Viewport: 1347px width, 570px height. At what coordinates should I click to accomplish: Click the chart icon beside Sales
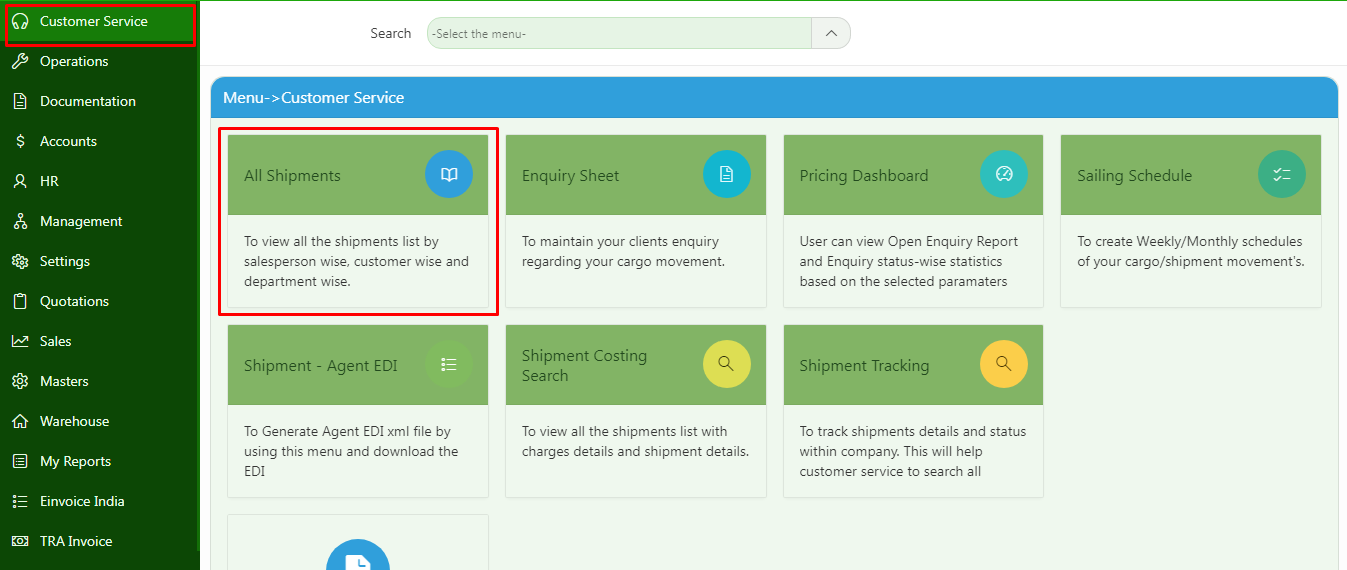point(20,341)
